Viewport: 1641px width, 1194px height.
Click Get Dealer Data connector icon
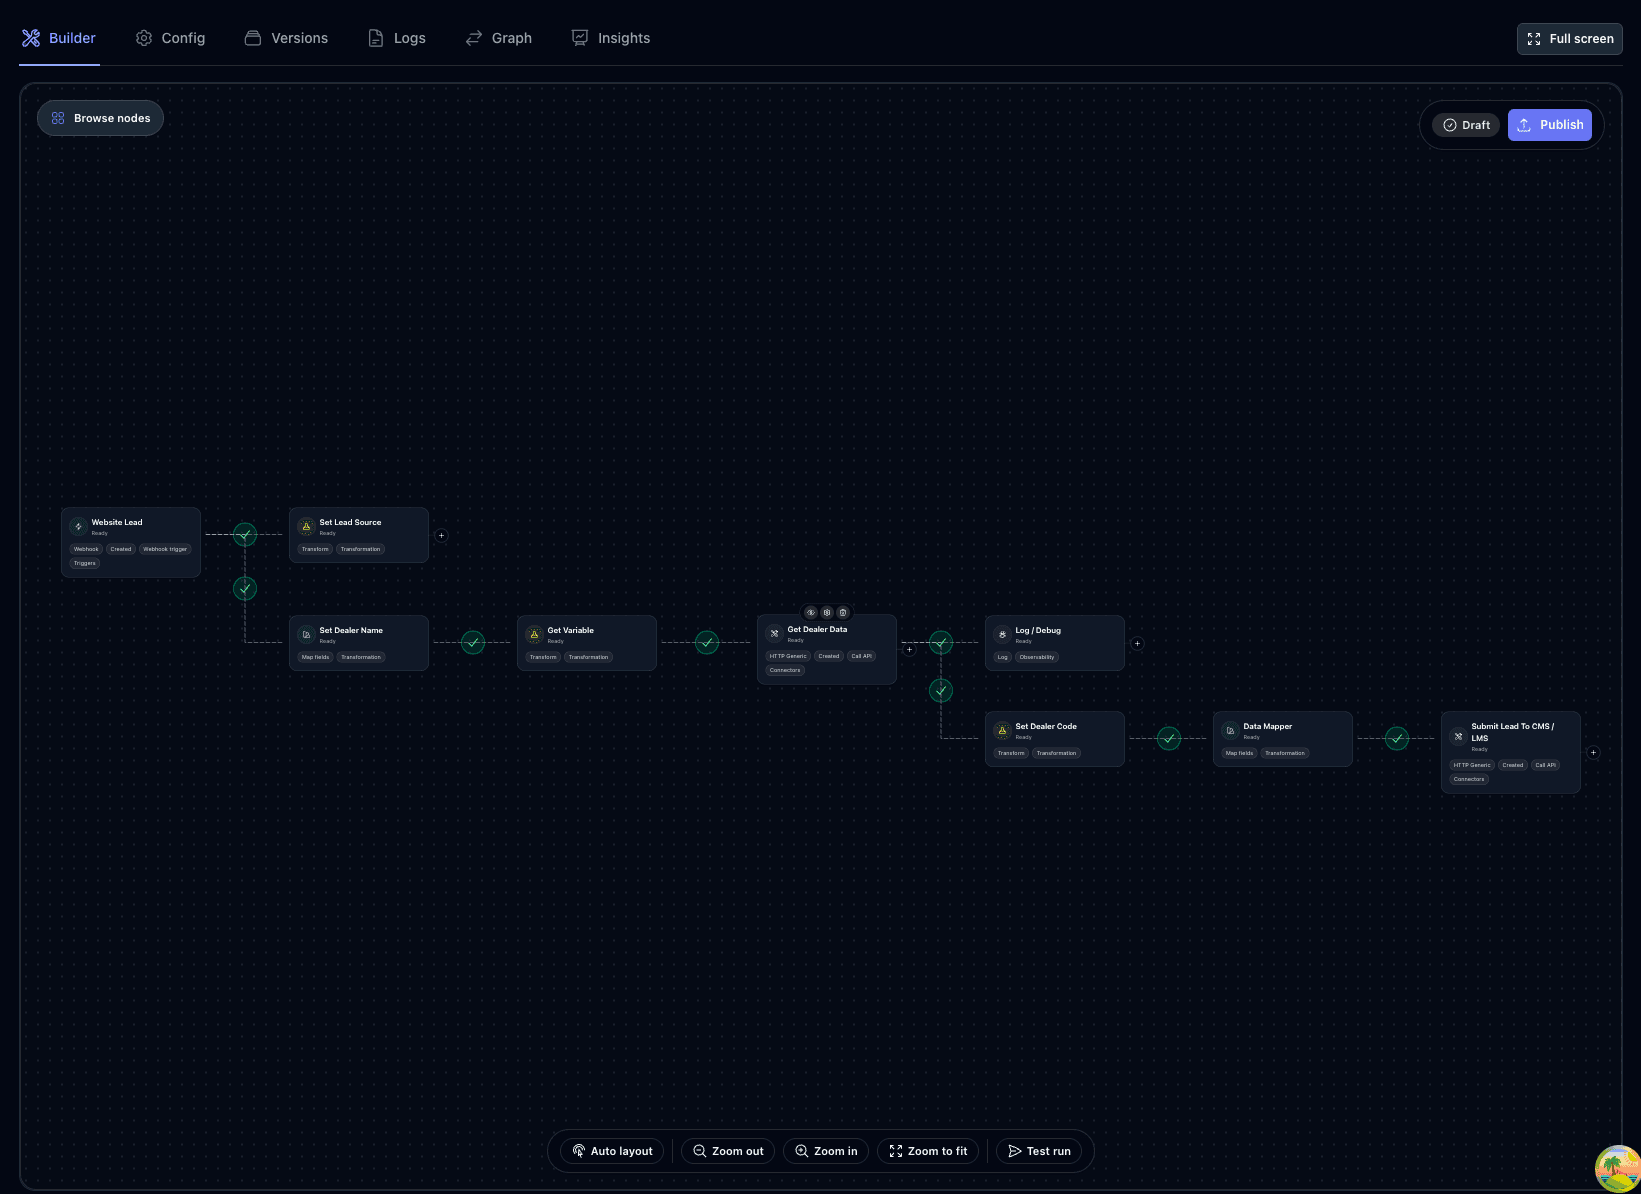click(774, 633)
